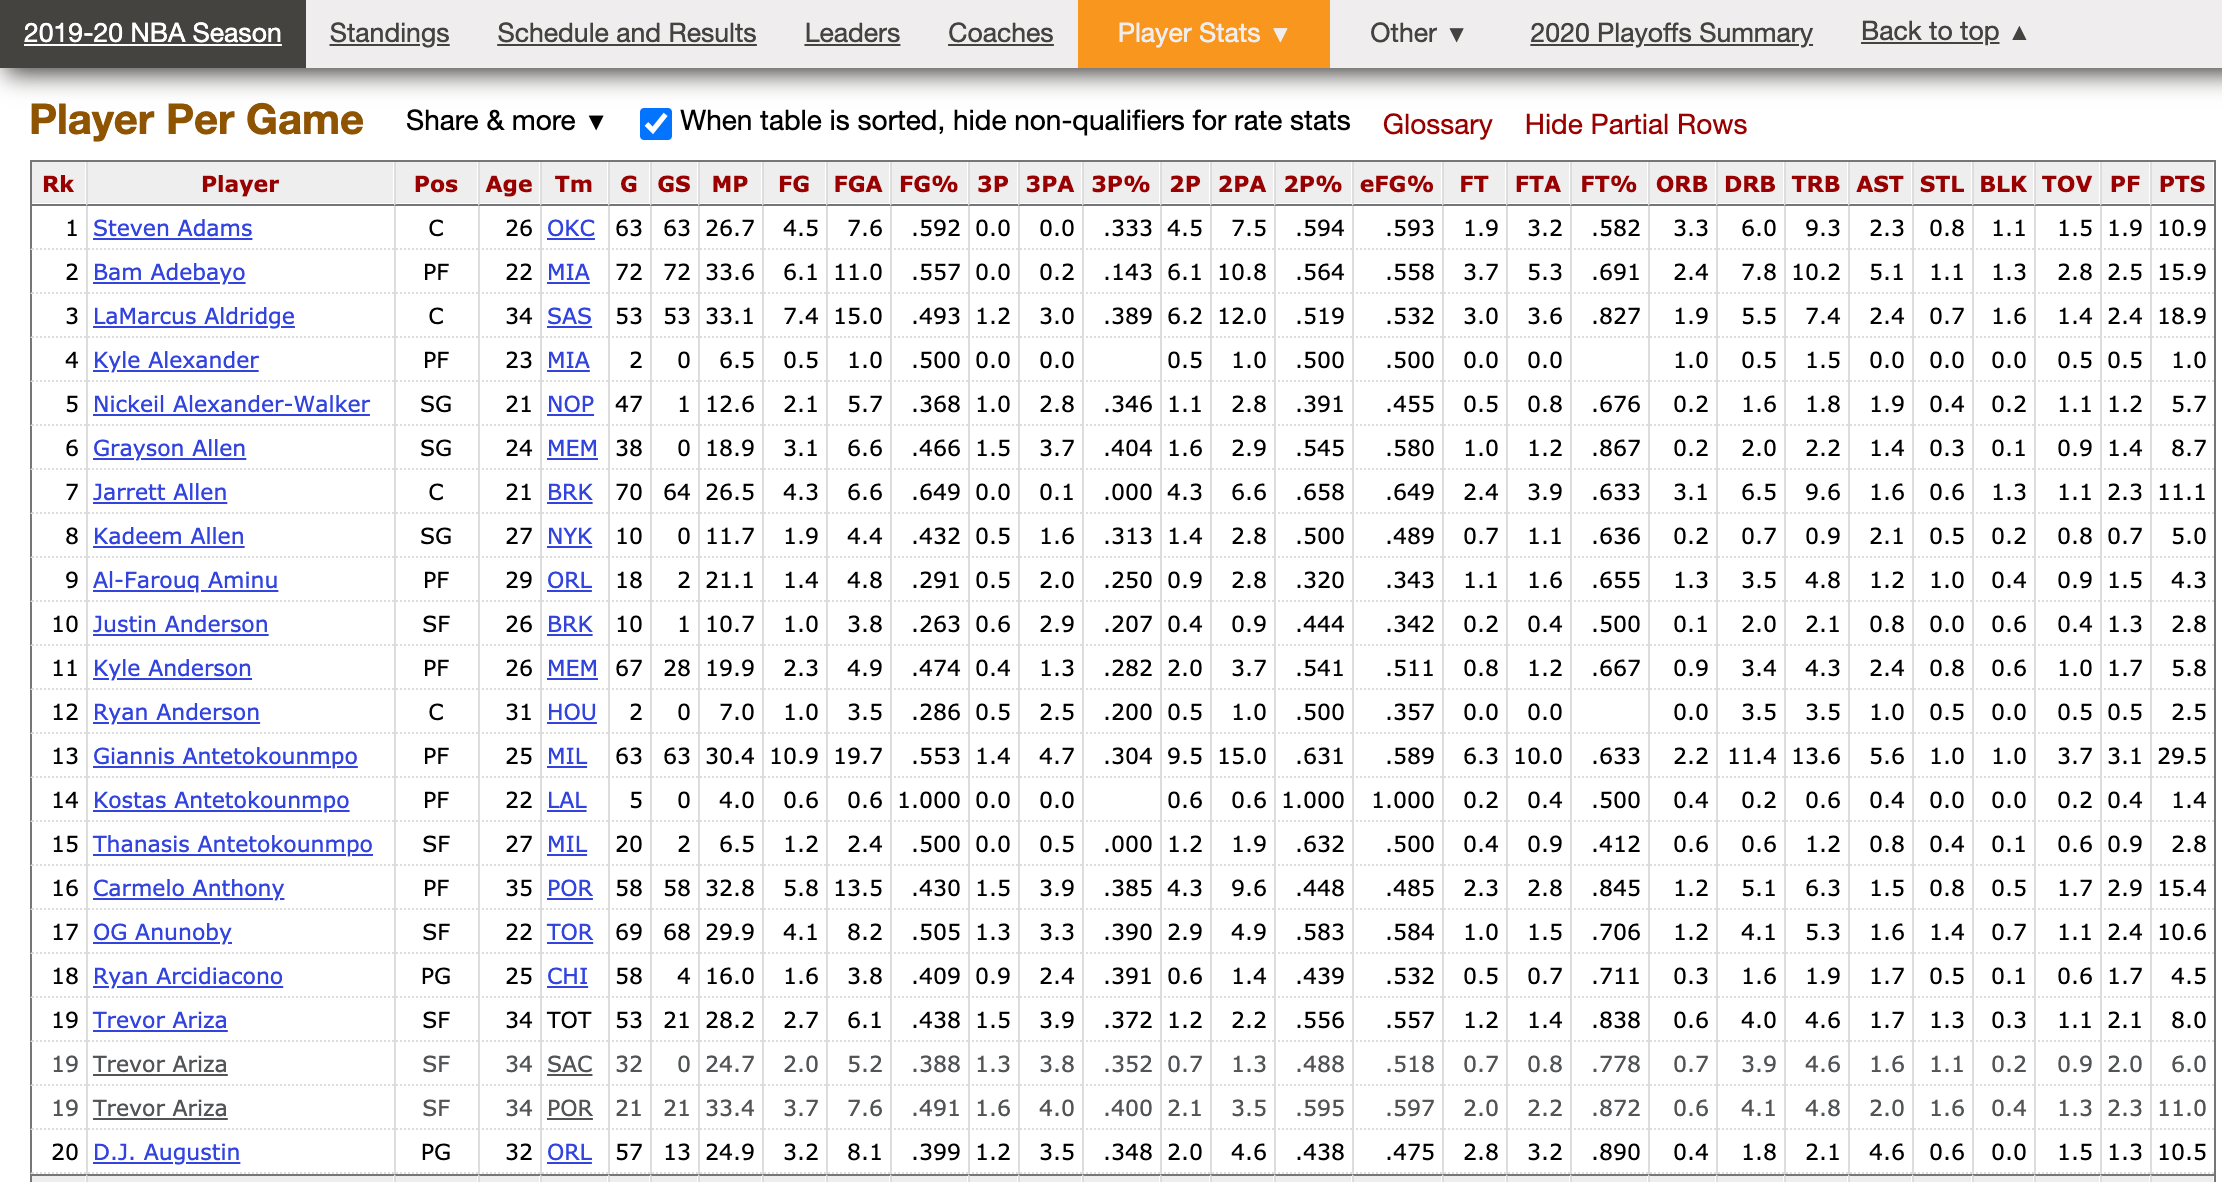
Task: Toggle the hide non-qualifiers checkbox
Action: pyautogui.click(x=655, y=124)
